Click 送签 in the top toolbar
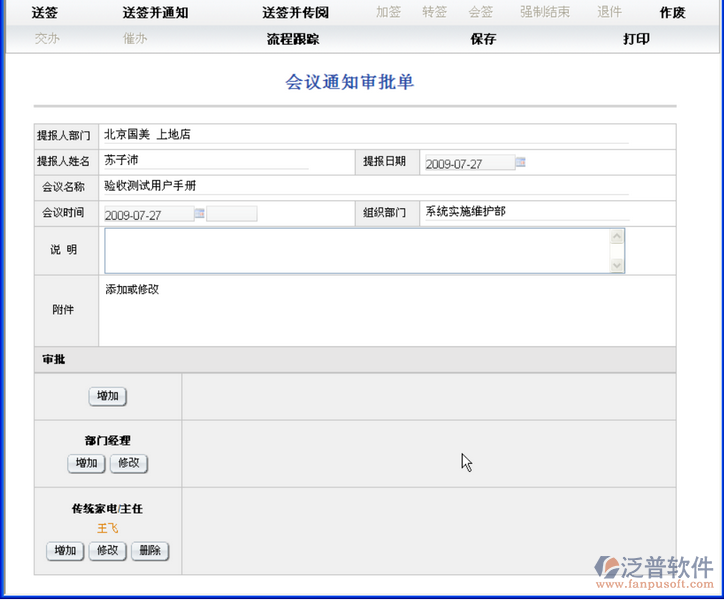 coord(45,13)
